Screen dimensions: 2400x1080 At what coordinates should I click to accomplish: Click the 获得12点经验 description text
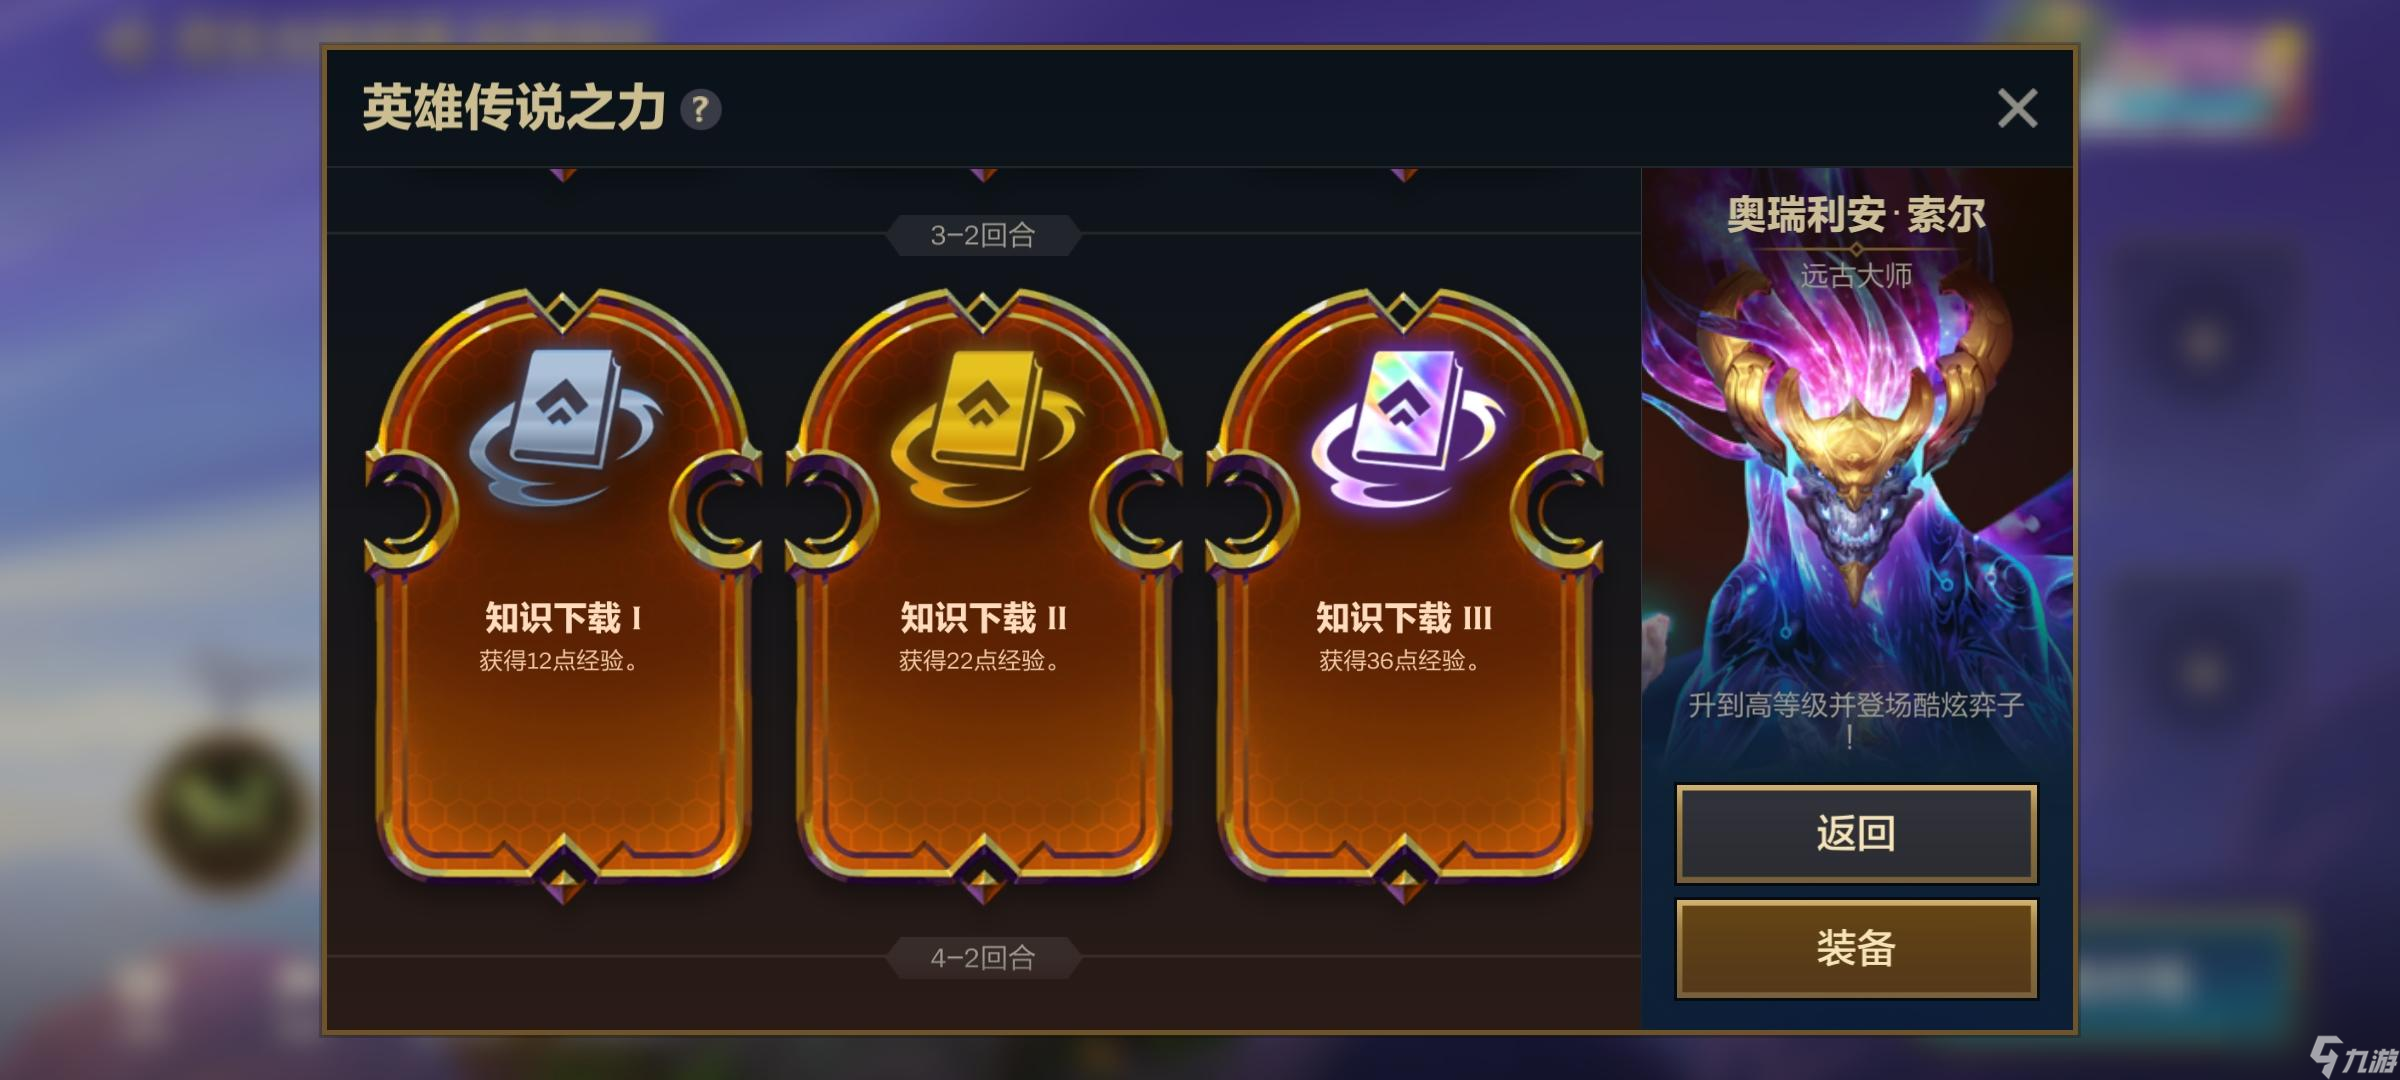click(x=558, y=660)
